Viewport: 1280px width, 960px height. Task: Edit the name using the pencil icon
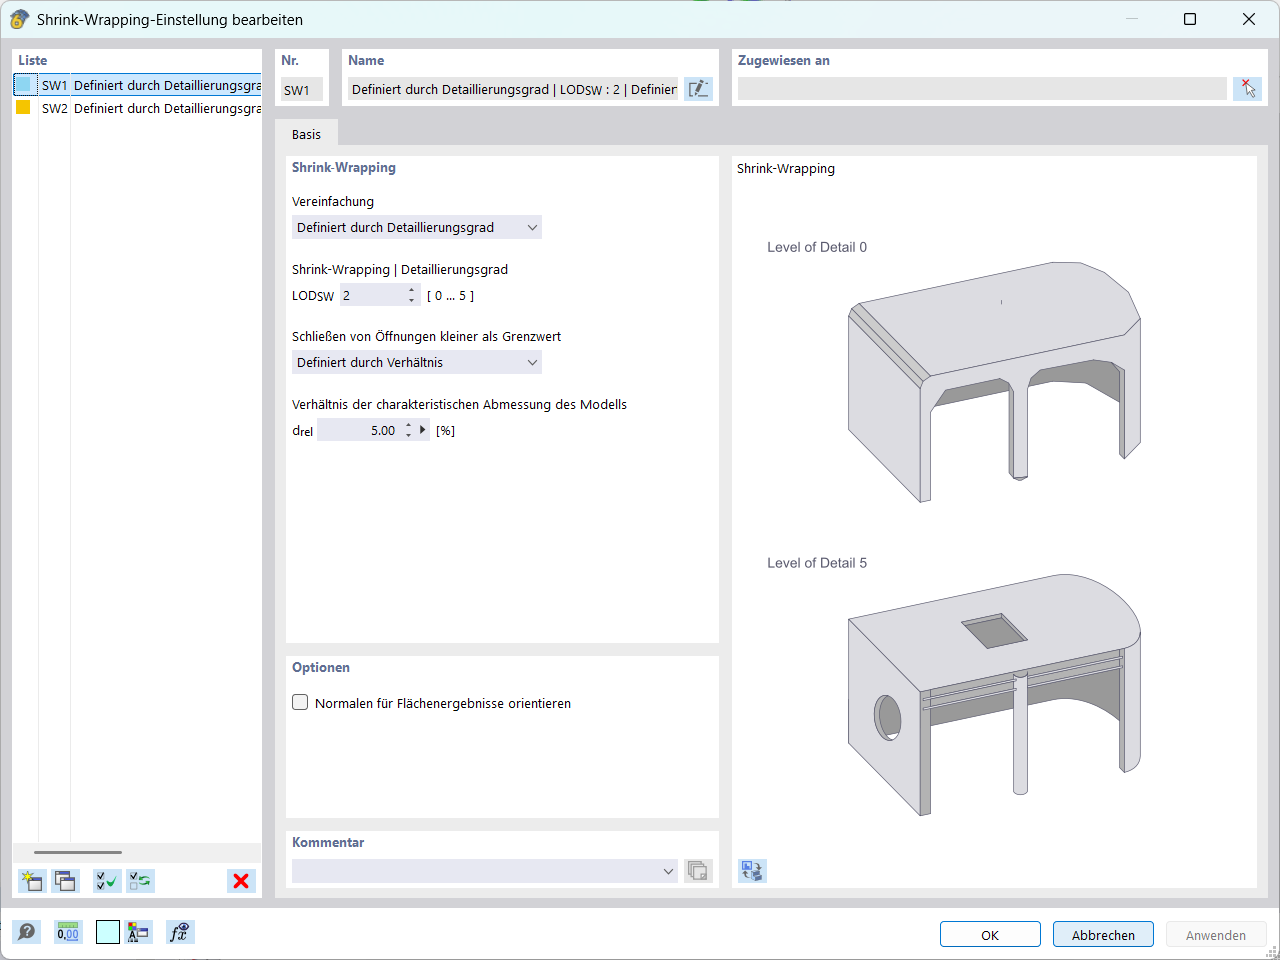pyautogui.click(x=698, y=89)
